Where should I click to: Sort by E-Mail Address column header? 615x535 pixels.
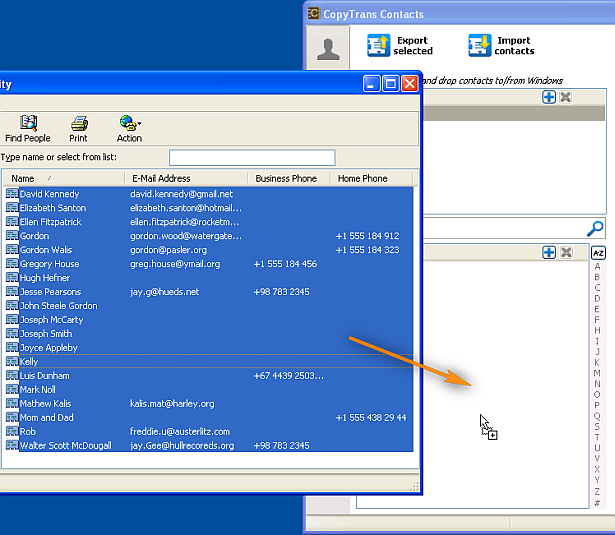(186, 178)
